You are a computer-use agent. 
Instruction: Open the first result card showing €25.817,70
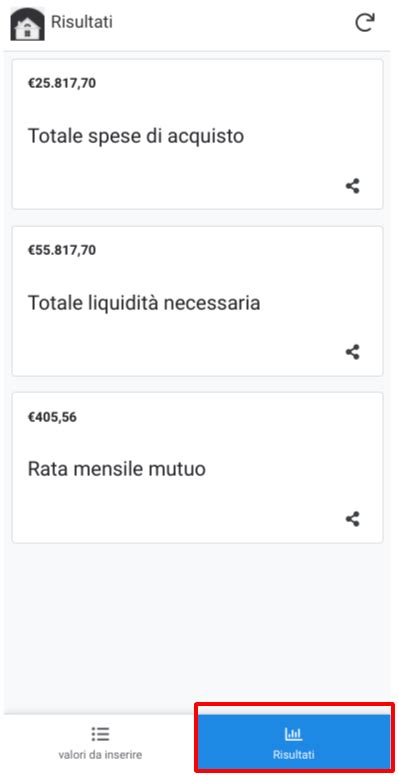(x=198, y=134)
